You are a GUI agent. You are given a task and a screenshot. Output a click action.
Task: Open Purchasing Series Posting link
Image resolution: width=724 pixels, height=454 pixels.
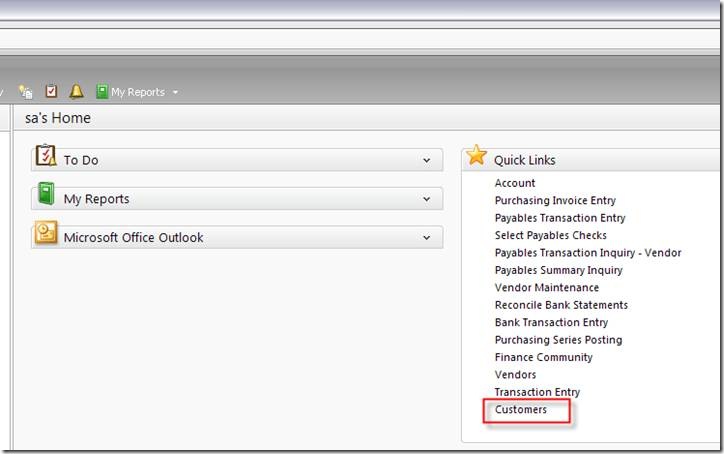(558, 340)
